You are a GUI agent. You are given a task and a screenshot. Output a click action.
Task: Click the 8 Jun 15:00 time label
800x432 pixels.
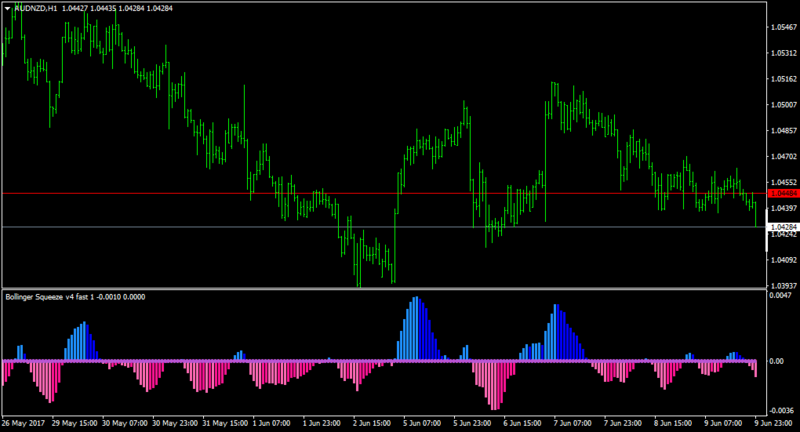click(672, 423)
